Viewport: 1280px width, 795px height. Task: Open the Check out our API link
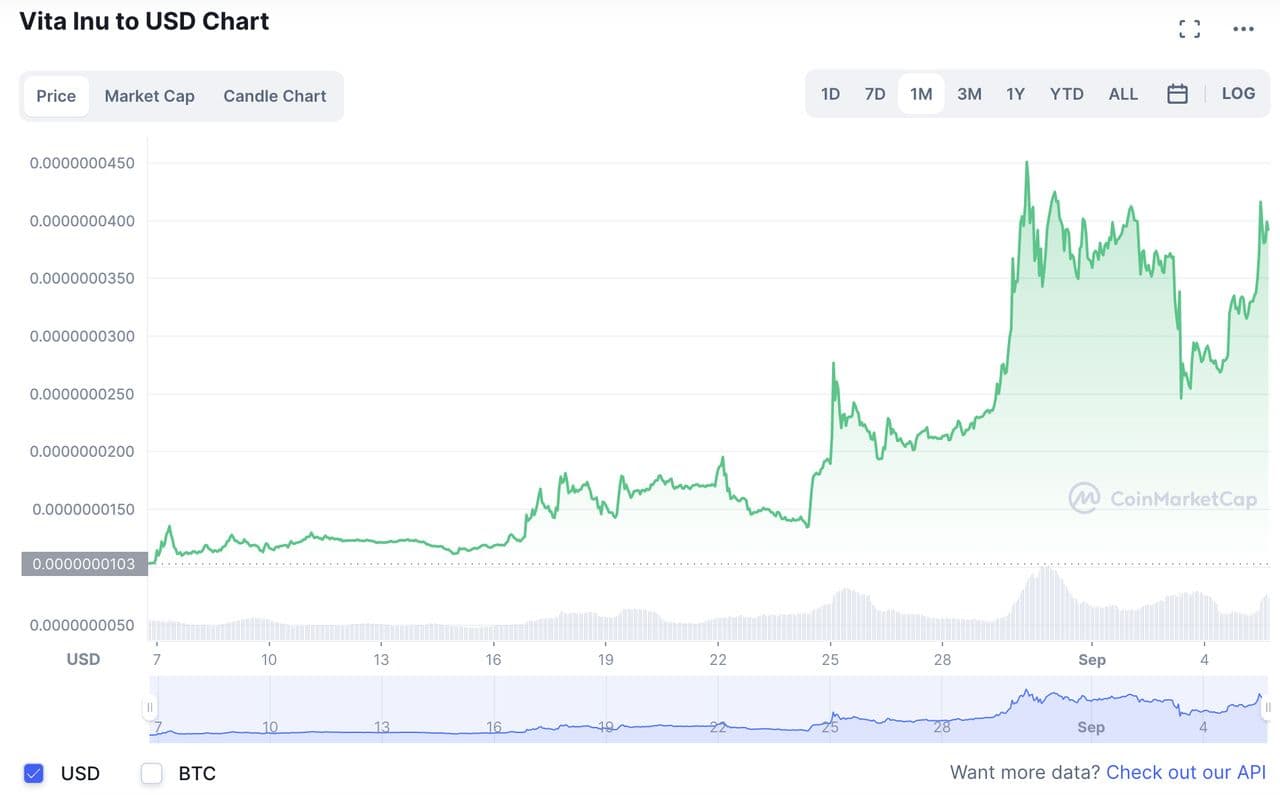point(1186,772)
